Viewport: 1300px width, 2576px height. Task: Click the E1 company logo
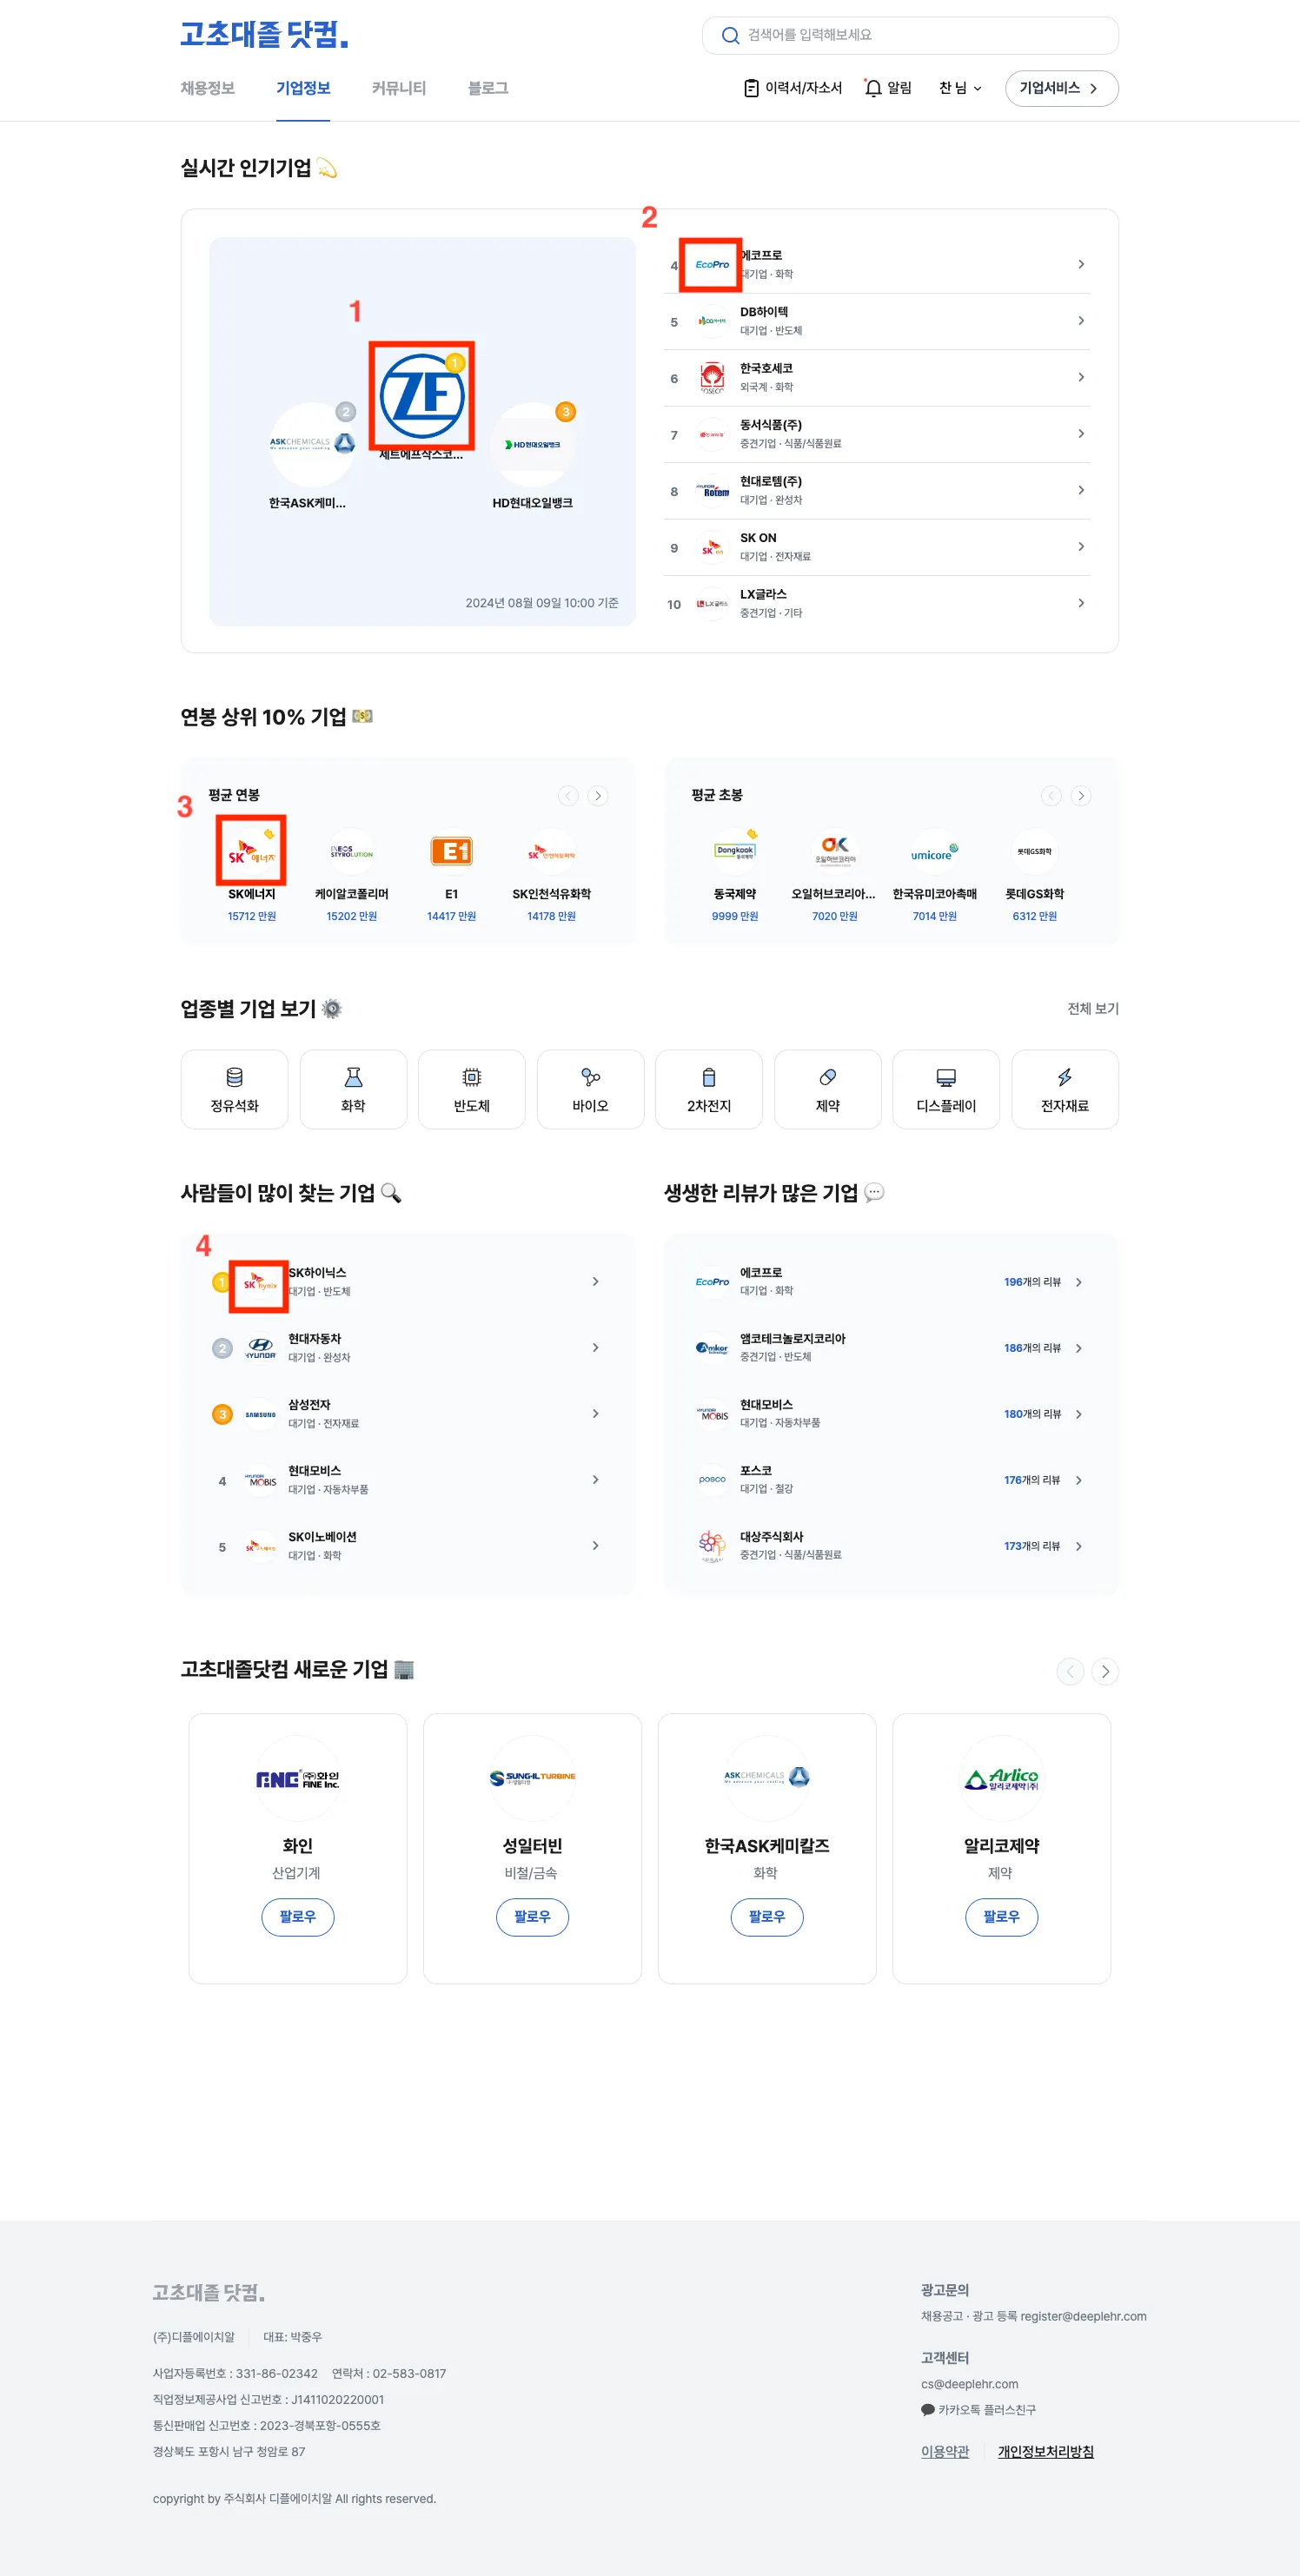451,851
